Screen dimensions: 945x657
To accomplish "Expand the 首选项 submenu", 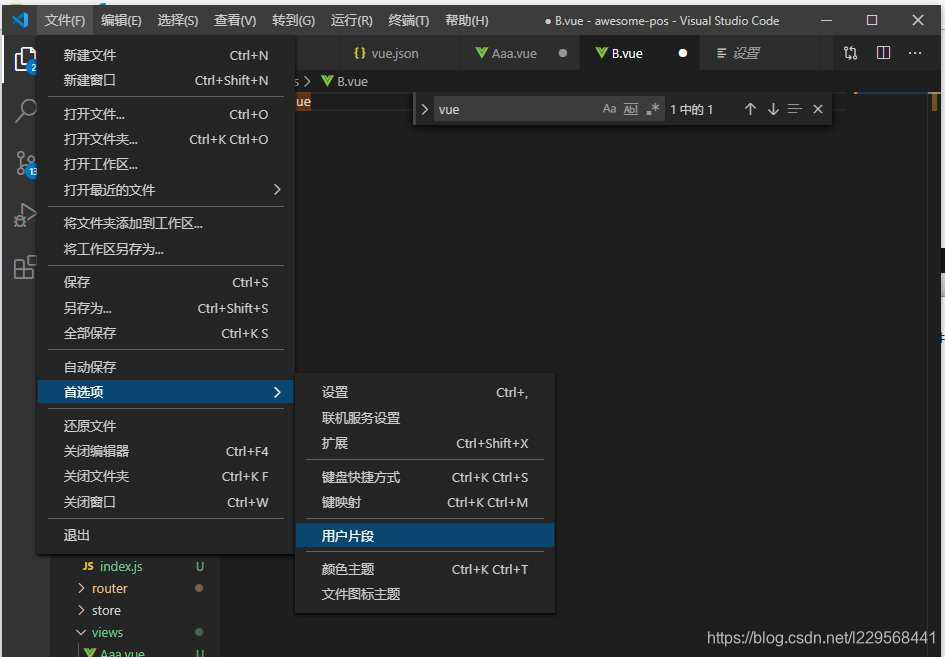I will click(166, 392).
